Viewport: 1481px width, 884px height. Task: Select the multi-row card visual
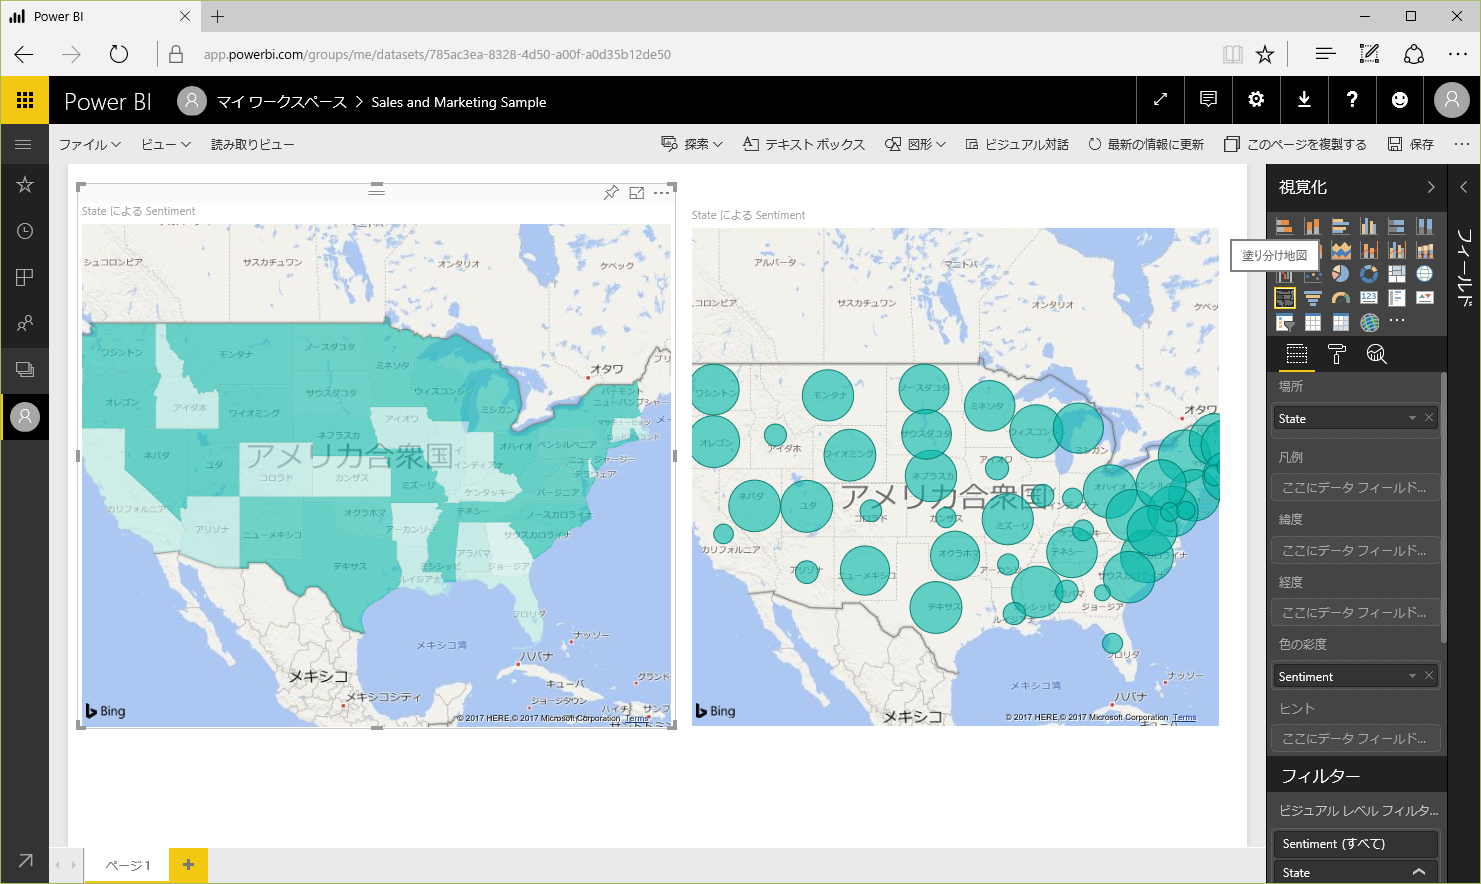[1397, 298]
